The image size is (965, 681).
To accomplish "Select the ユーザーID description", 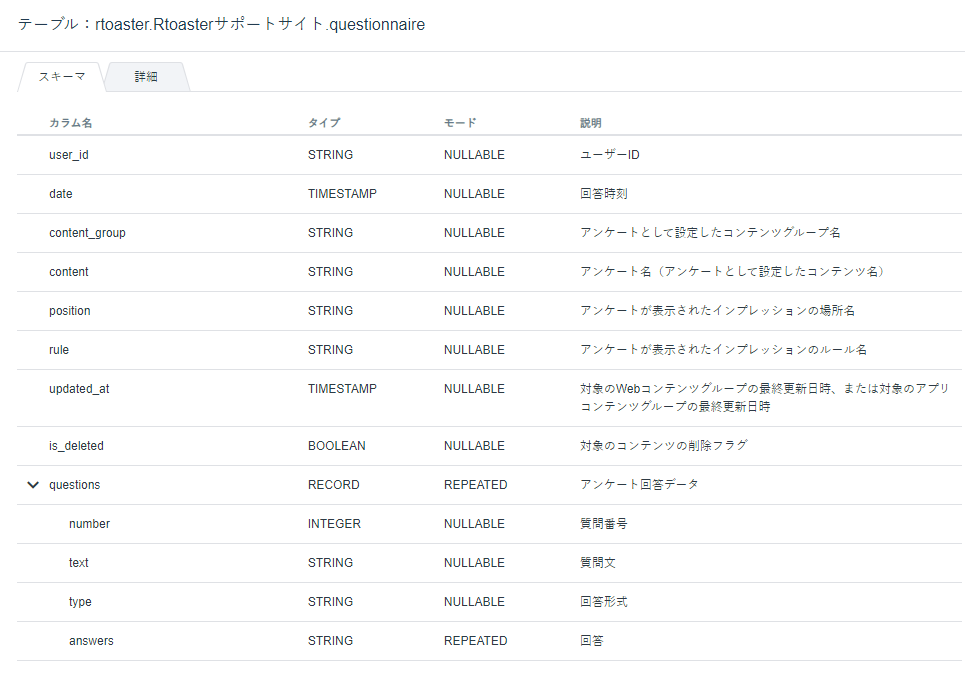I will point(610,155).
